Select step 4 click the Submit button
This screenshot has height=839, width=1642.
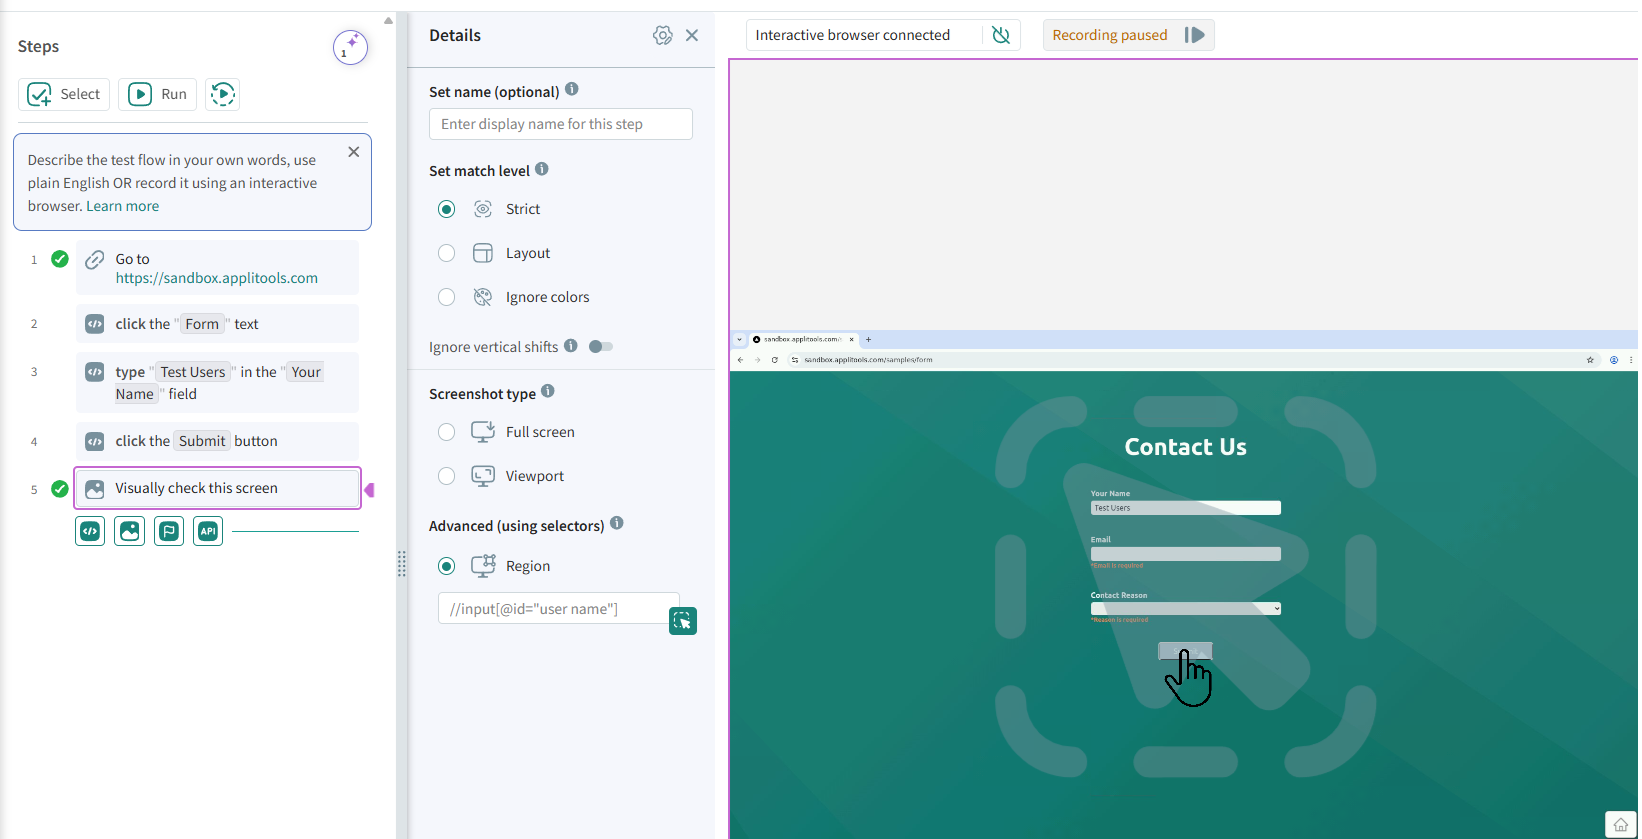click(x=217, y=441)
